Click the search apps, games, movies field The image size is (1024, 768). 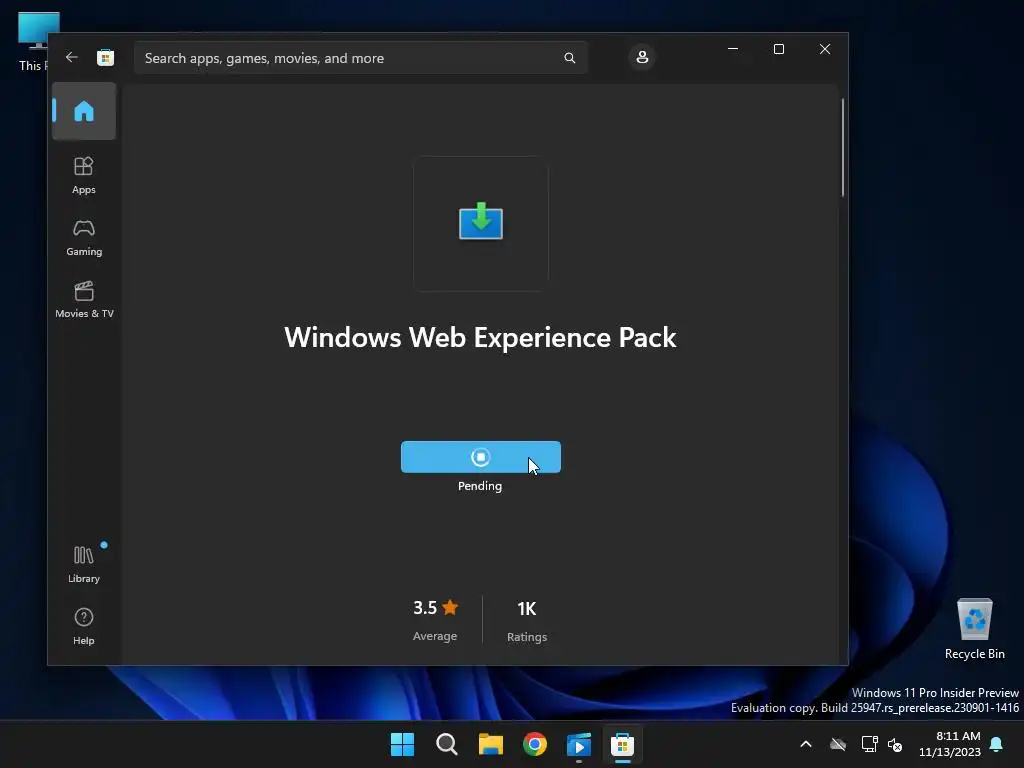[x=361, y=58]
